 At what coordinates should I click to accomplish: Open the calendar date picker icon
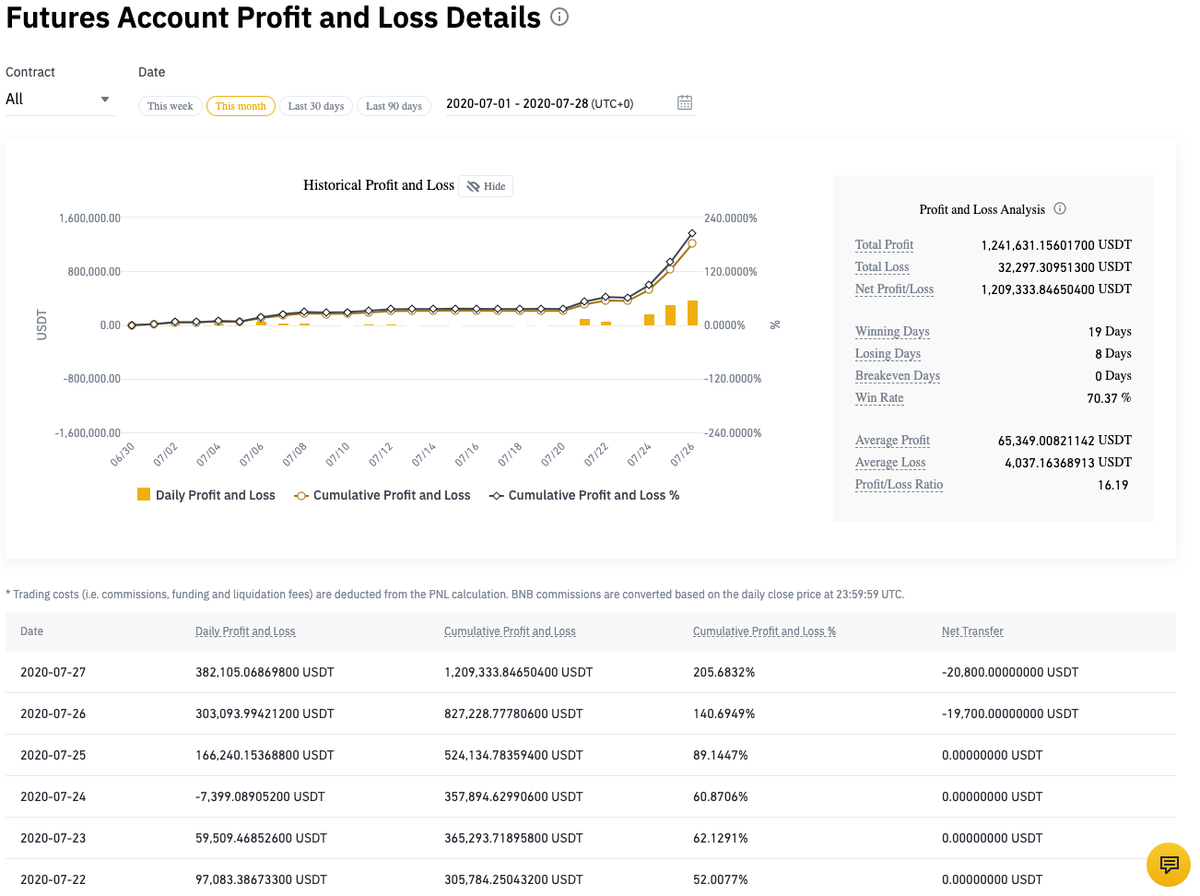coord(685,103)
